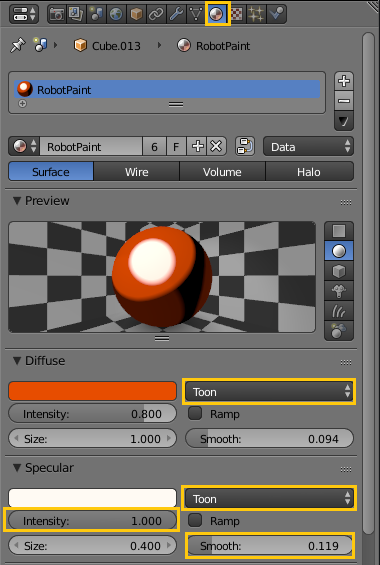This screenshot has height=565, width=380.
Task: Set preview shape to flat plane
Action: coord(339,231)
